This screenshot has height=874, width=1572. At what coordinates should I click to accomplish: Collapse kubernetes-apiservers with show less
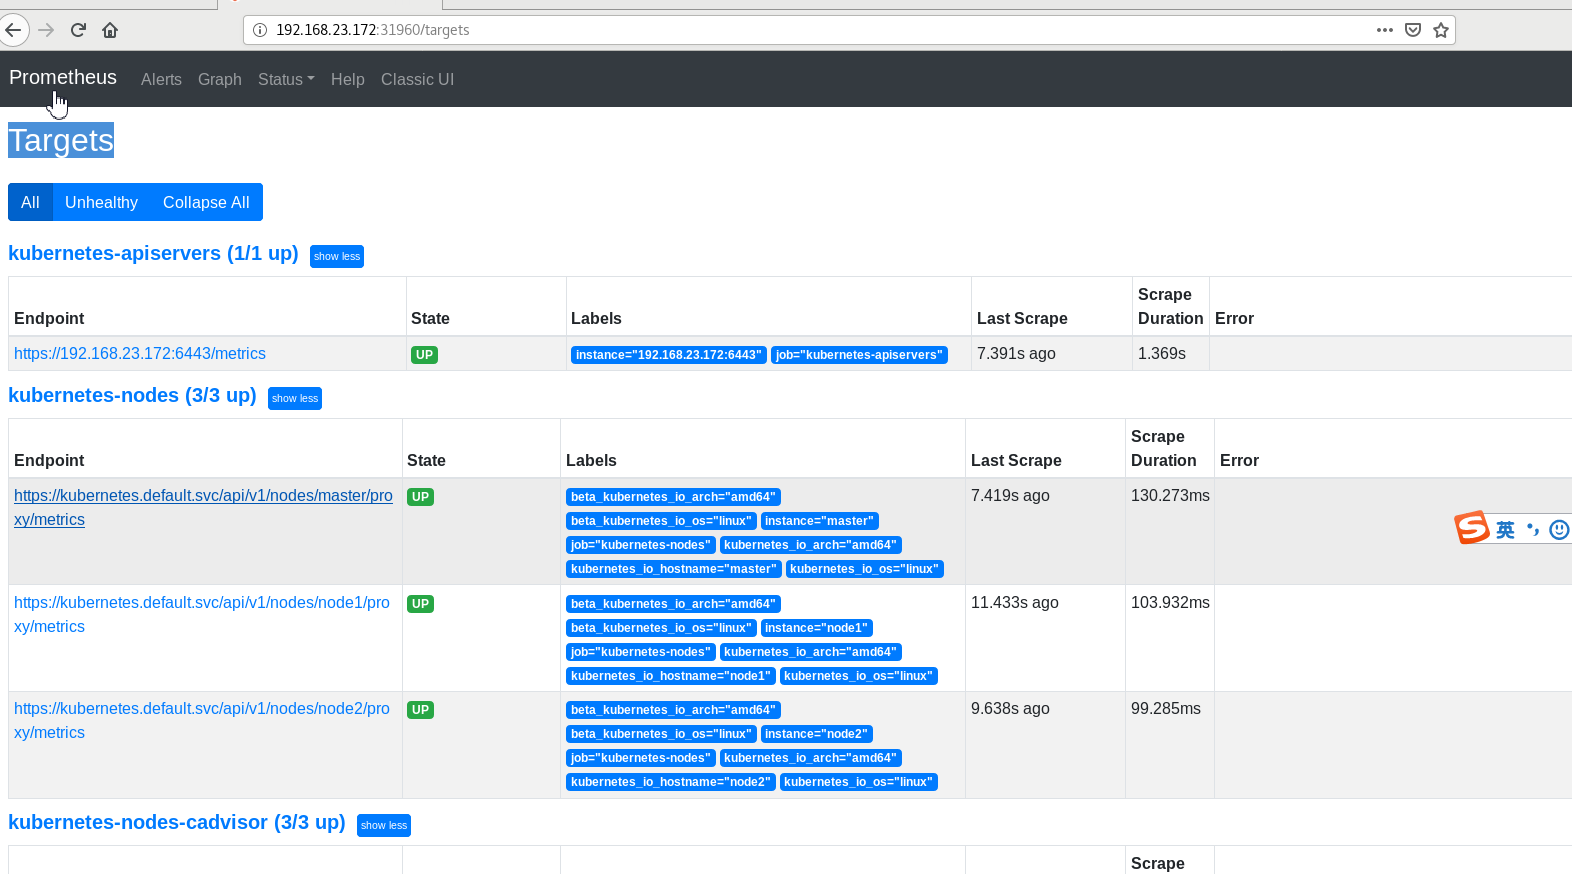pyautogui.click(x=337, y=256)
